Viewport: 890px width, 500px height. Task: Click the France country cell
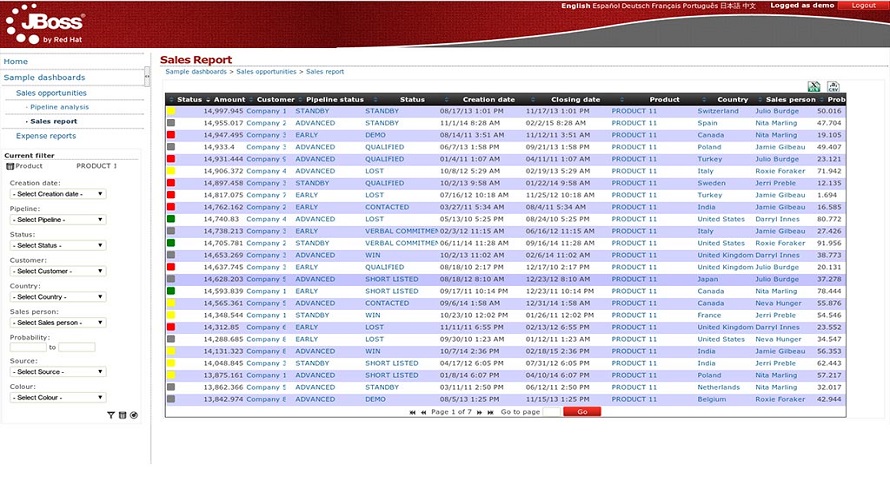[710, 316]
